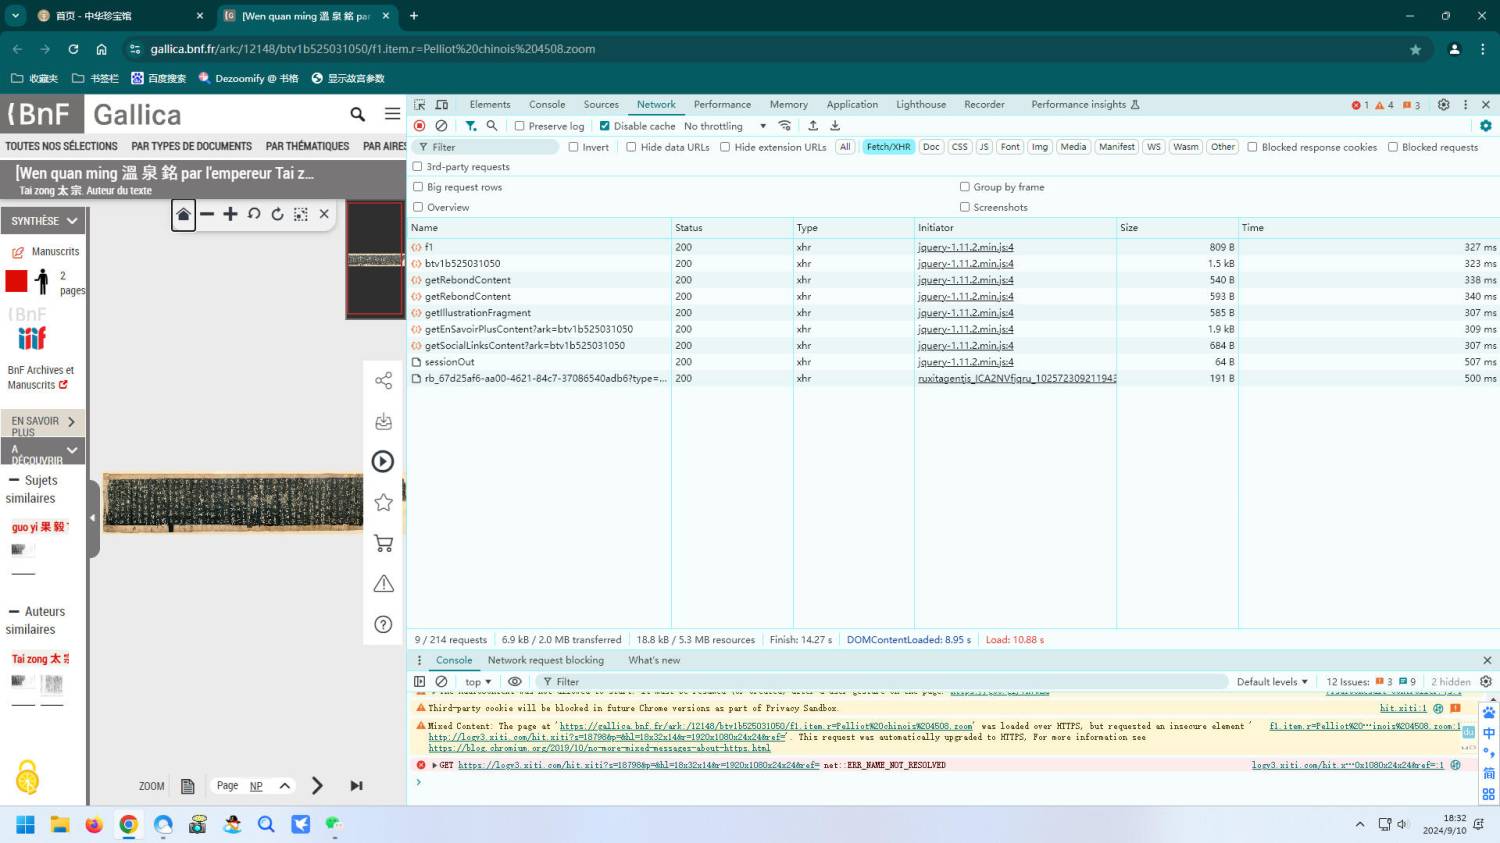This screenshot has height=843, width=1500.
Task: Open the Application tab
Action: coord(852,104)
